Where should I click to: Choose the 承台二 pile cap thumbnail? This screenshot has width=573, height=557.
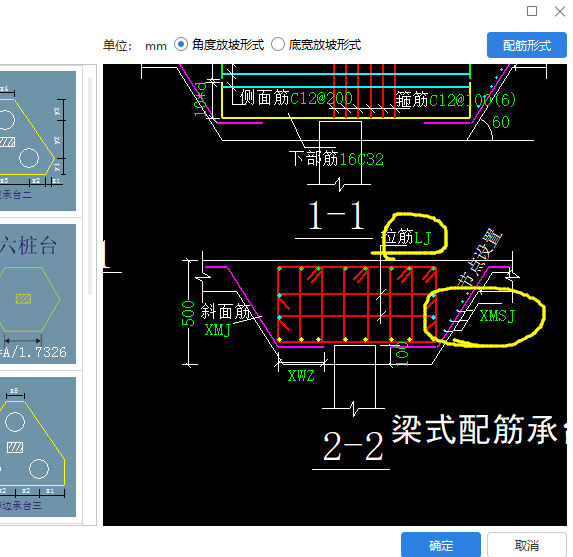[x=38, y=141]
